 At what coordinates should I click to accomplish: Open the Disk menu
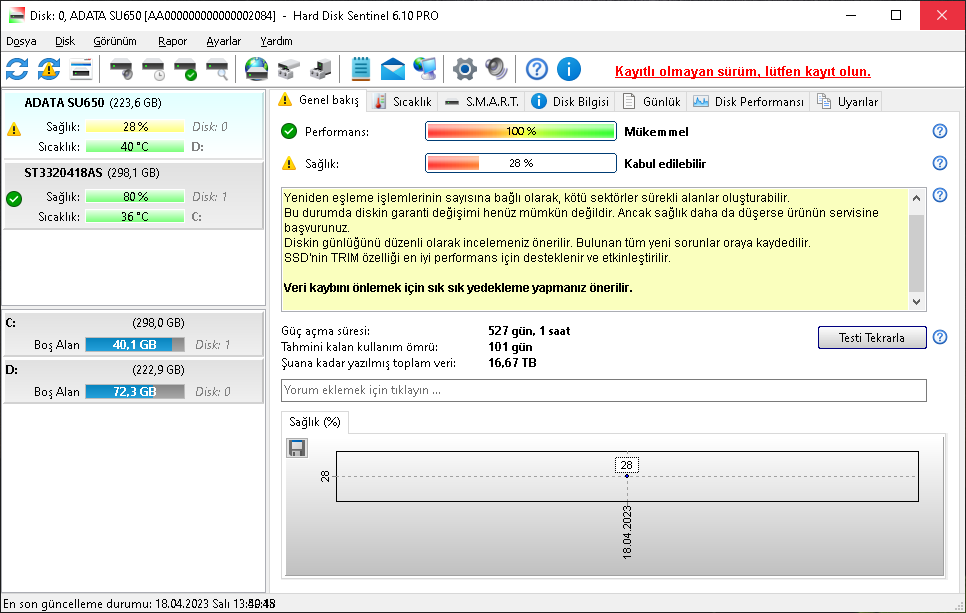pyautogui.click(x=65, y=41)
